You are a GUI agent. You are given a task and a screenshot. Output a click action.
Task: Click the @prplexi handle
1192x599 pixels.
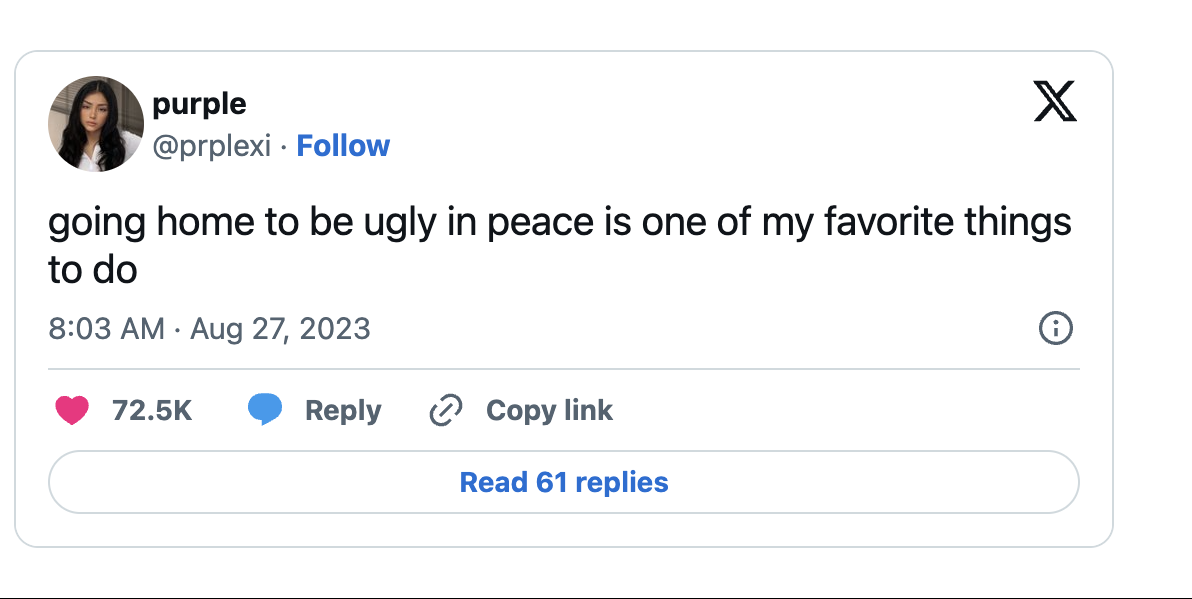[211, 146]
